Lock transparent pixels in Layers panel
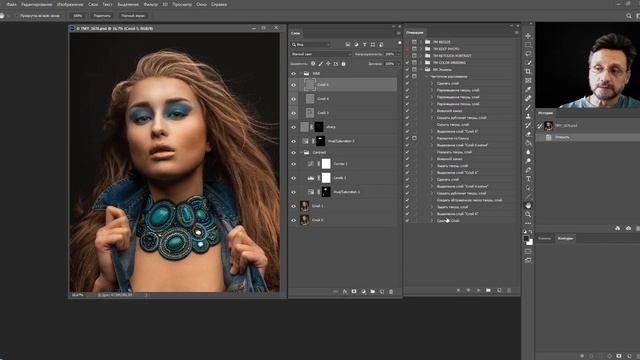The image size is (640, 360). 313,64
